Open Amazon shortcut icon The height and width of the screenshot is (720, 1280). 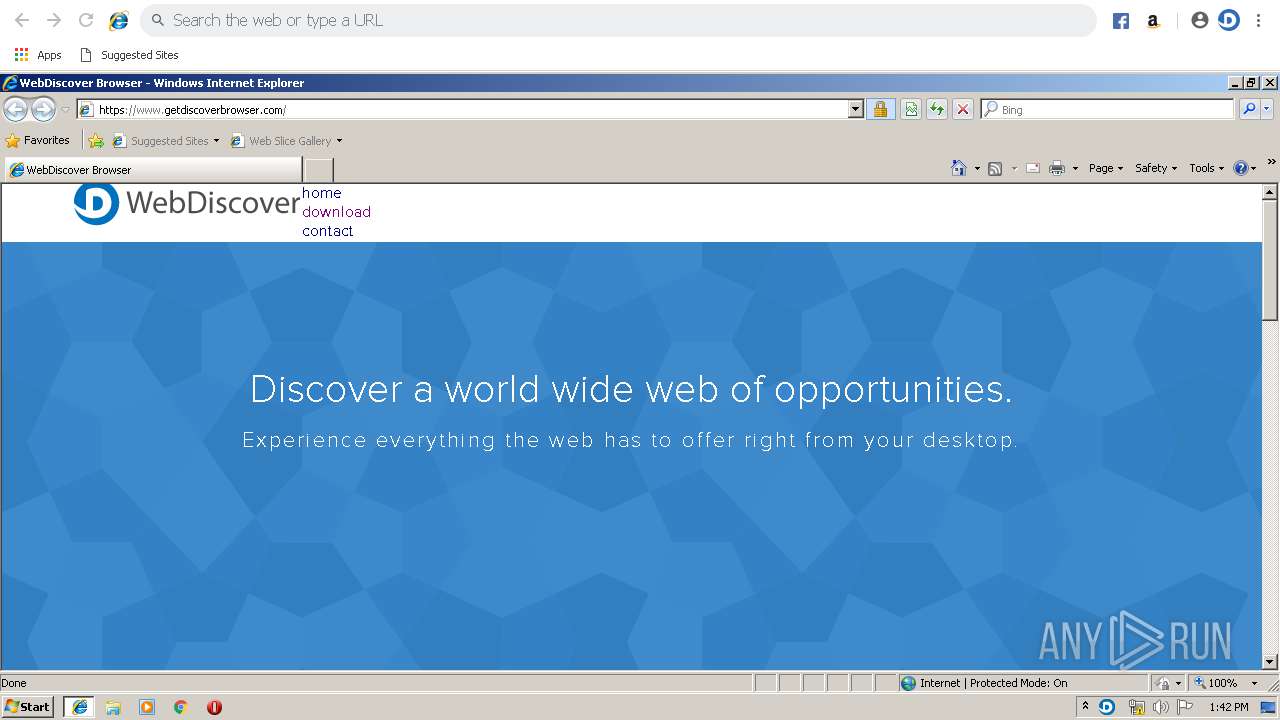coord(1153,21)
